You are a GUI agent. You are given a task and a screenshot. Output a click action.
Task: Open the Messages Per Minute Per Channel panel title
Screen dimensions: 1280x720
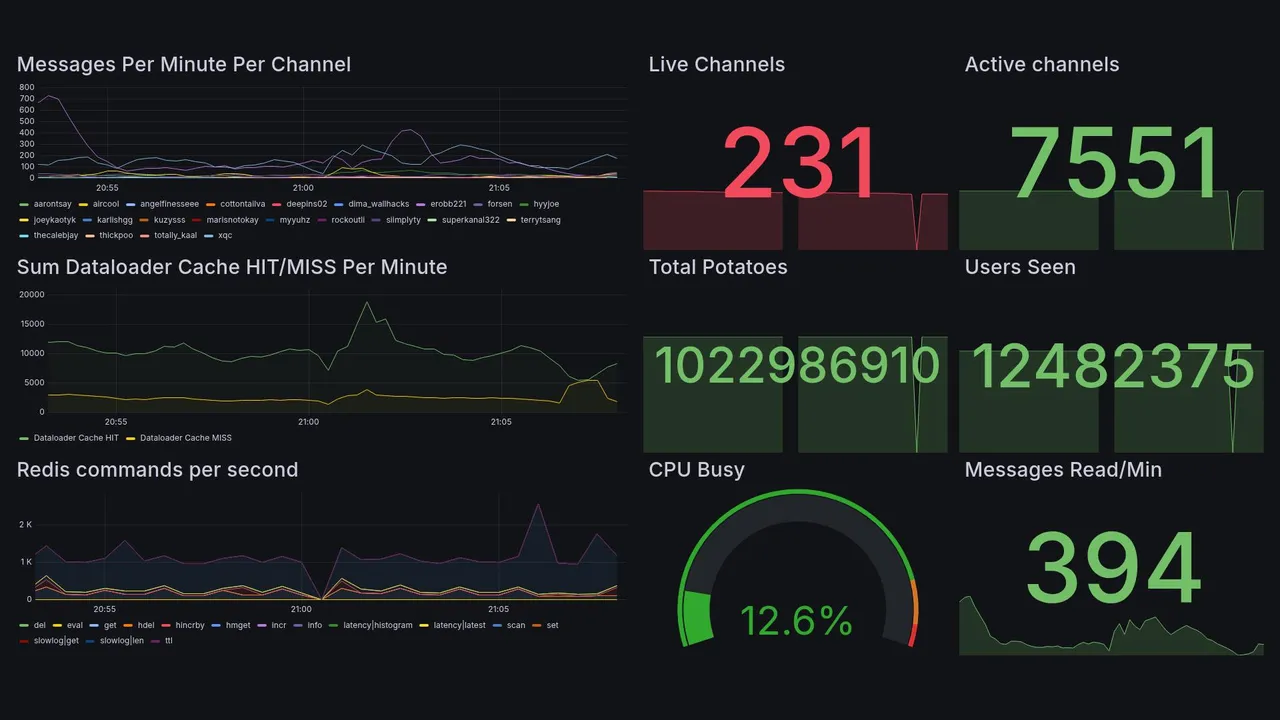(184, 65)
